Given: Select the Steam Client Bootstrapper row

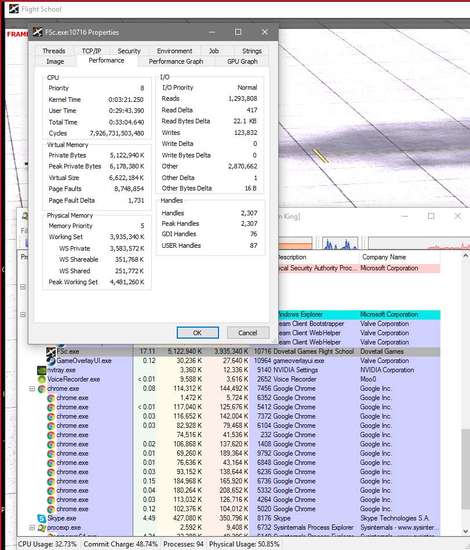Looking at the screenshot, I should click(359, 324).
